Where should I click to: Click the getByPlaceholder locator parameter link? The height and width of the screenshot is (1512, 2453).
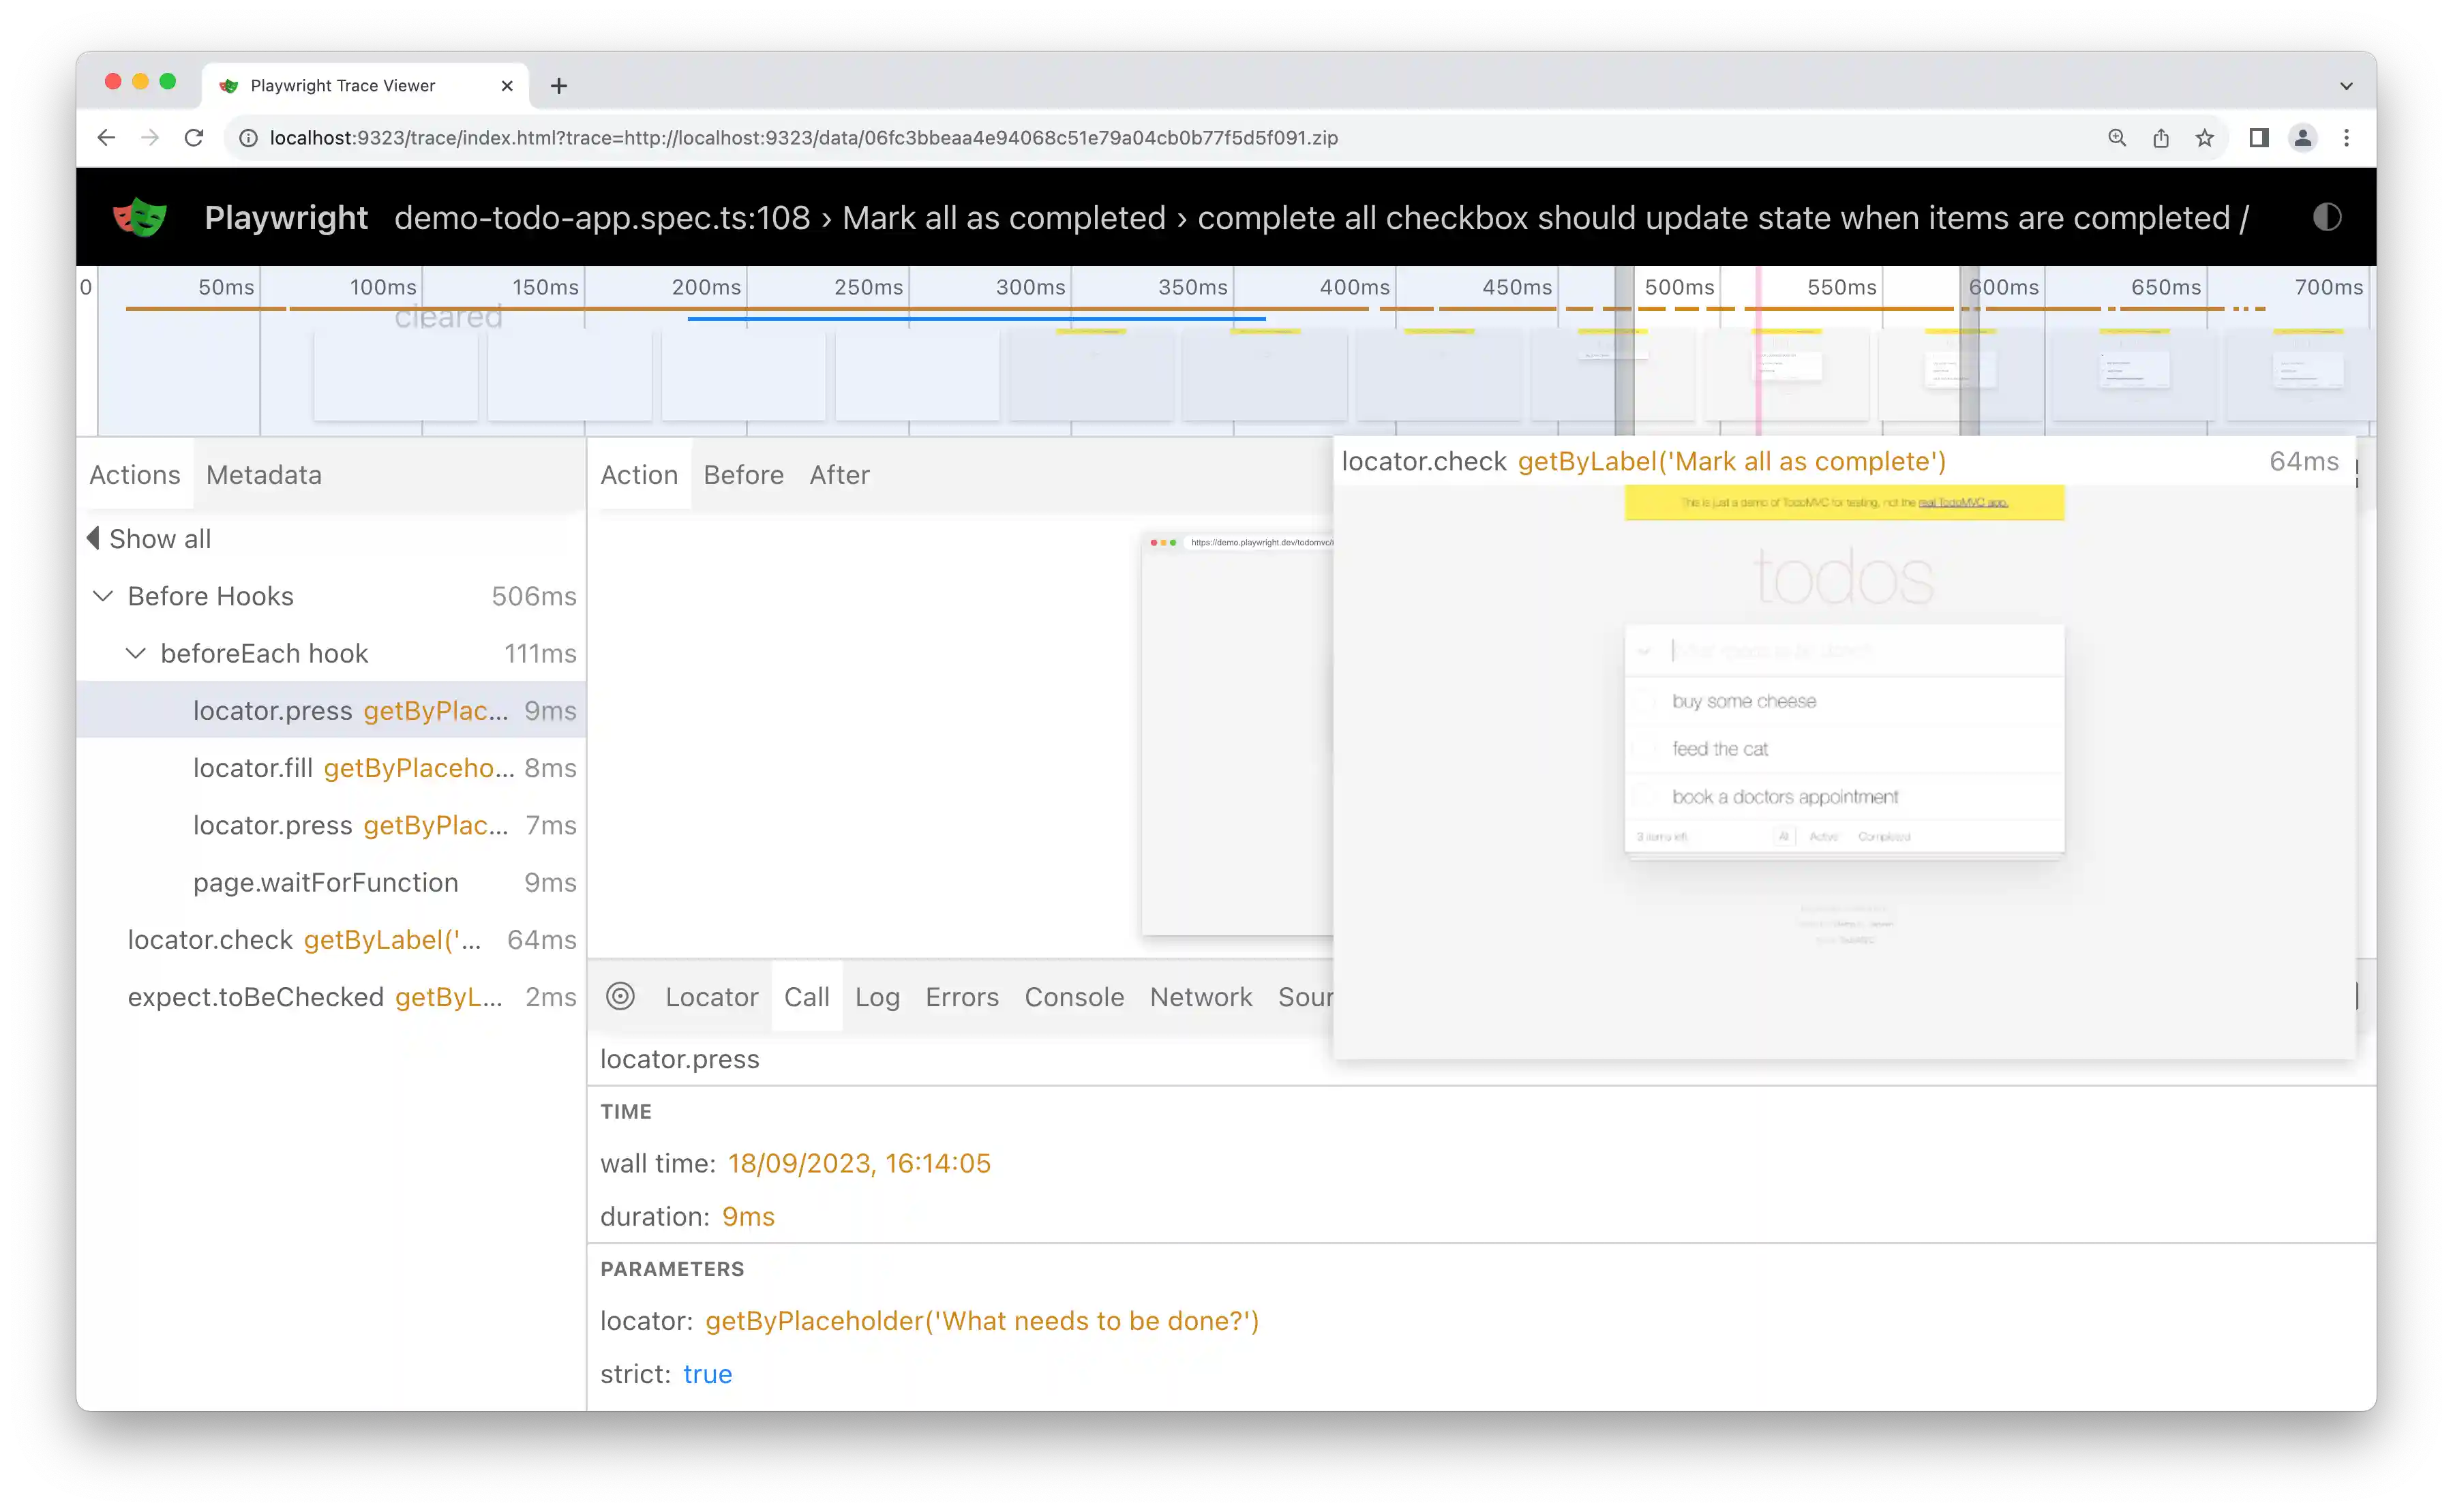[x=983, y=1320]
